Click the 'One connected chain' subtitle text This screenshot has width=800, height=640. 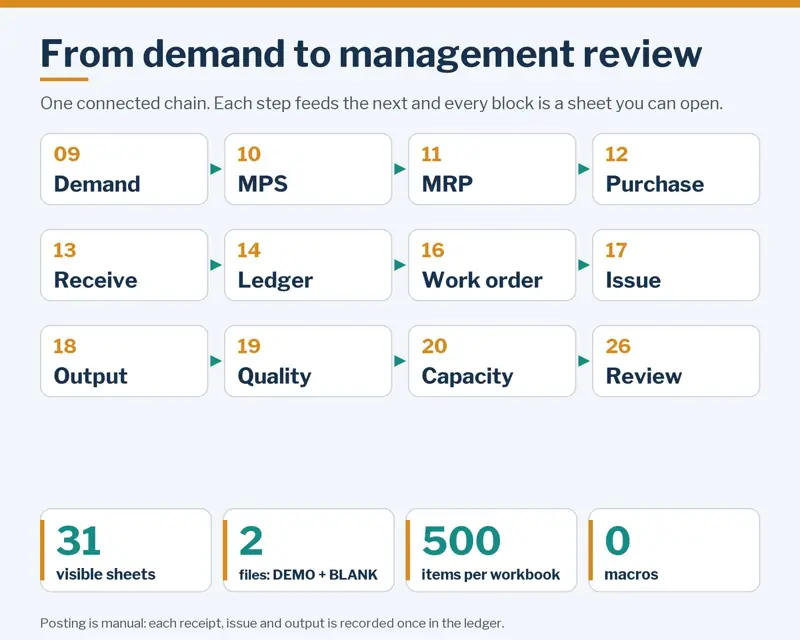click(381, 104)
